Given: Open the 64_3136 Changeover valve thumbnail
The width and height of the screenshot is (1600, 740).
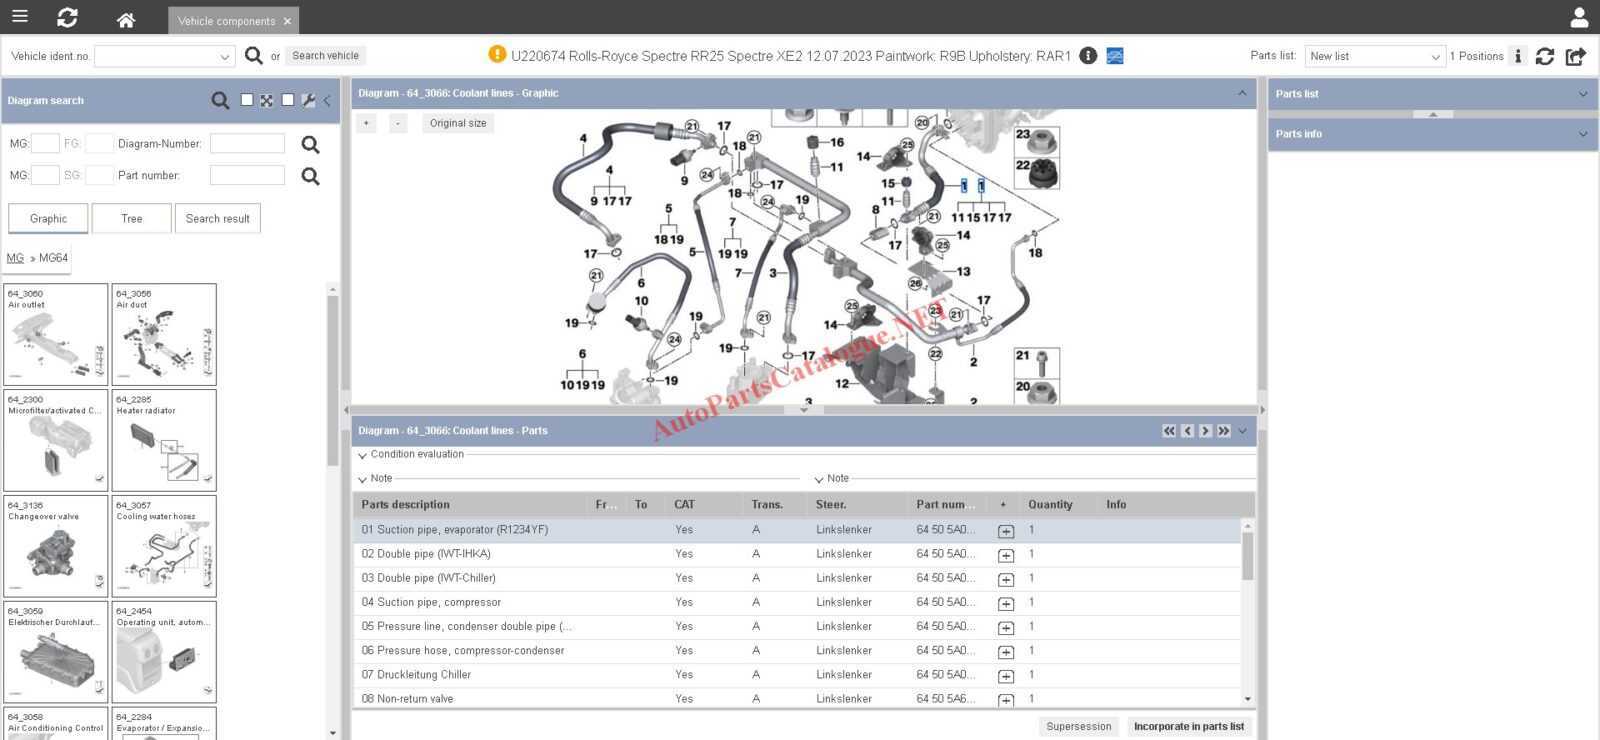Looking at the screenshot, I should click(56, 546).
